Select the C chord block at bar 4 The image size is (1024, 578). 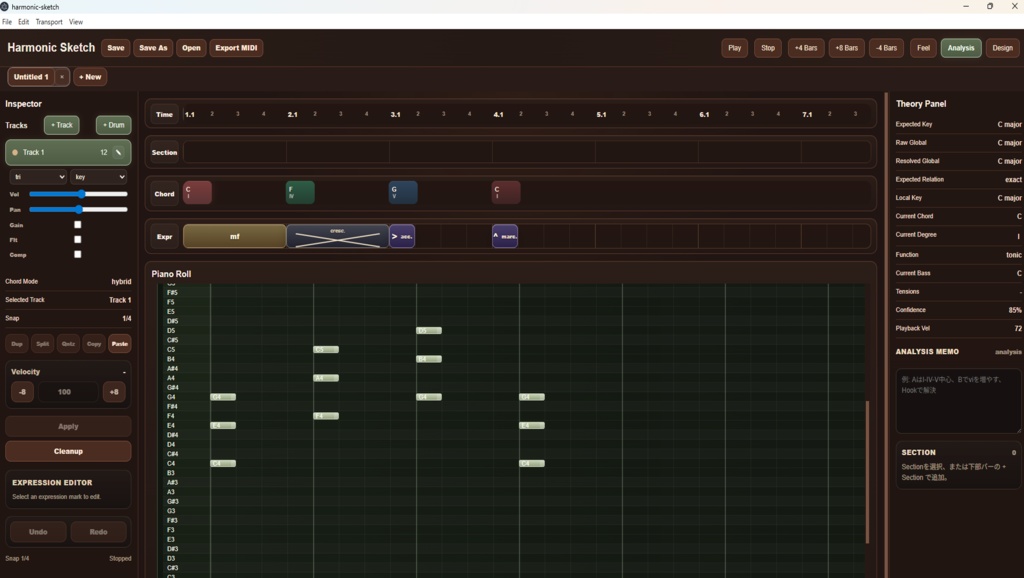(506, 193)
